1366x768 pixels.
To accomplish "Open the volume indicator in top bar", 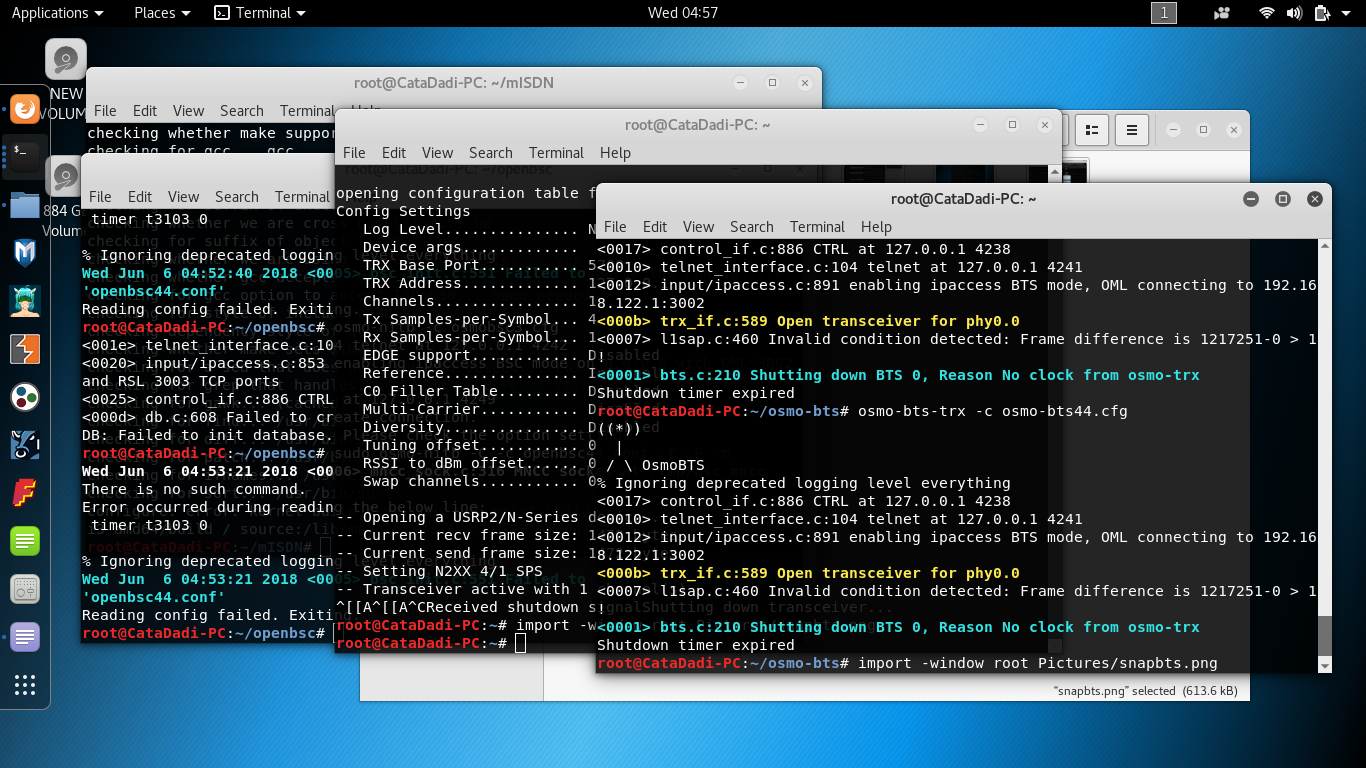I will [x=1294, y=13].
